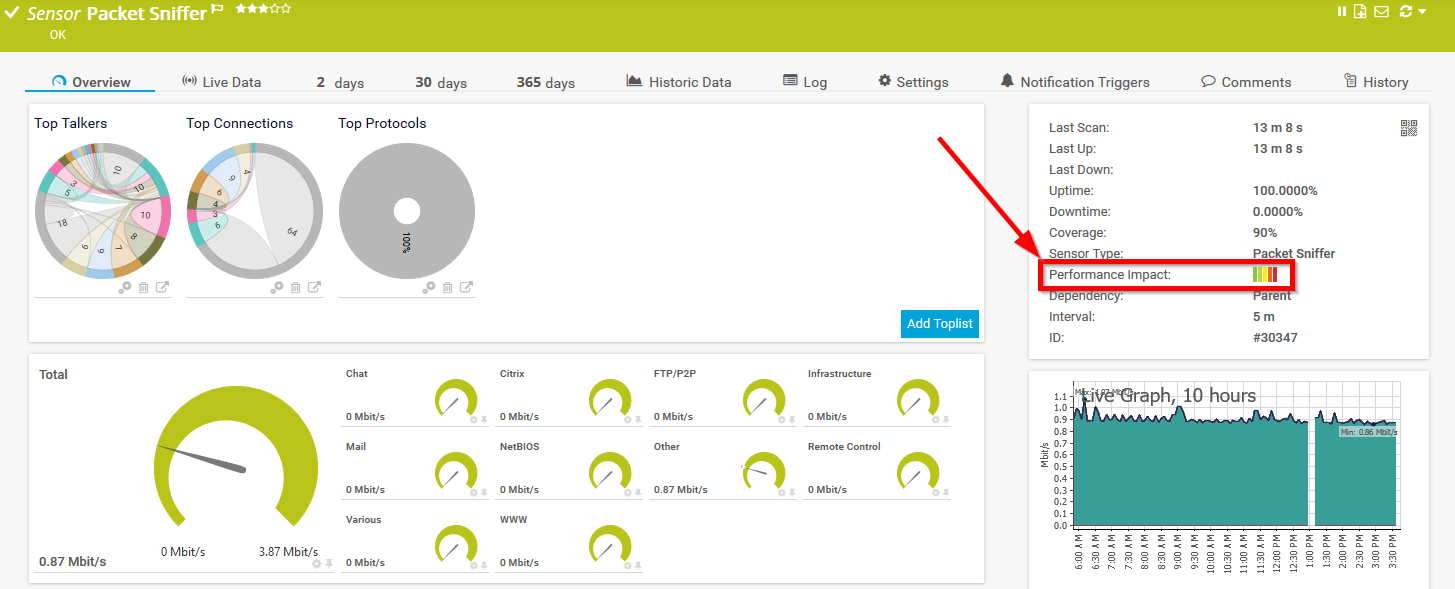Pause the Packet Sniffer sensor
This screenshot has height=589, width=1455.
pyautogui.click(x=1342, y=12)
